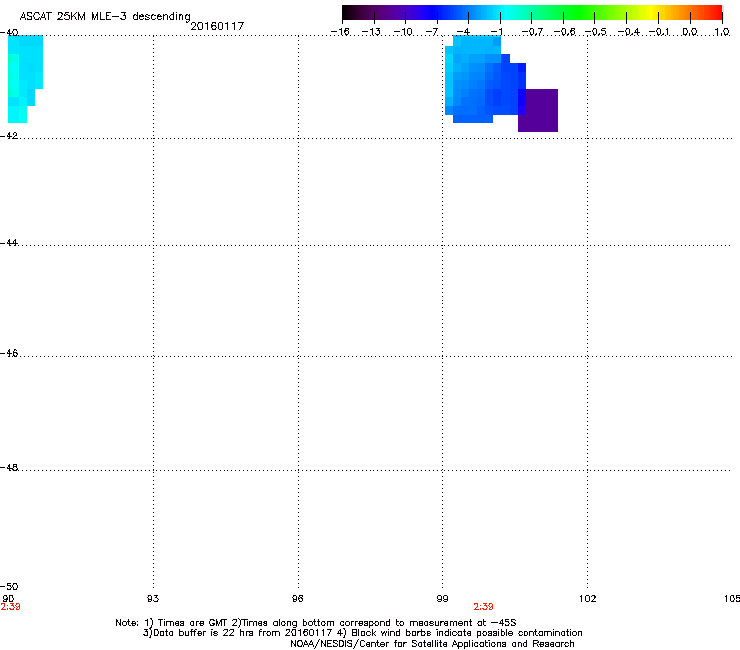Click the -7 label on the color scale

pos(432,32)
